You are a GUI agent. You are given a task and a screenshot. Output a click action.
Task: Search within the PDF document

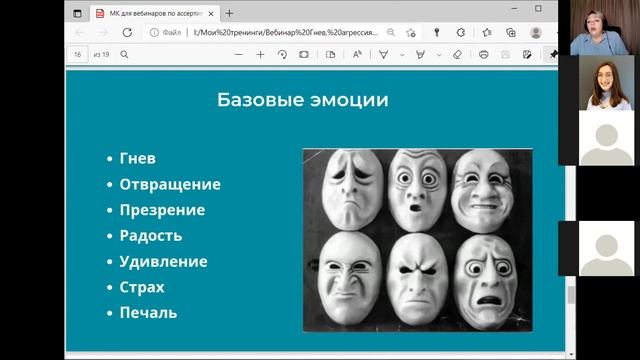pyautogui.click(x=124, y=54)
